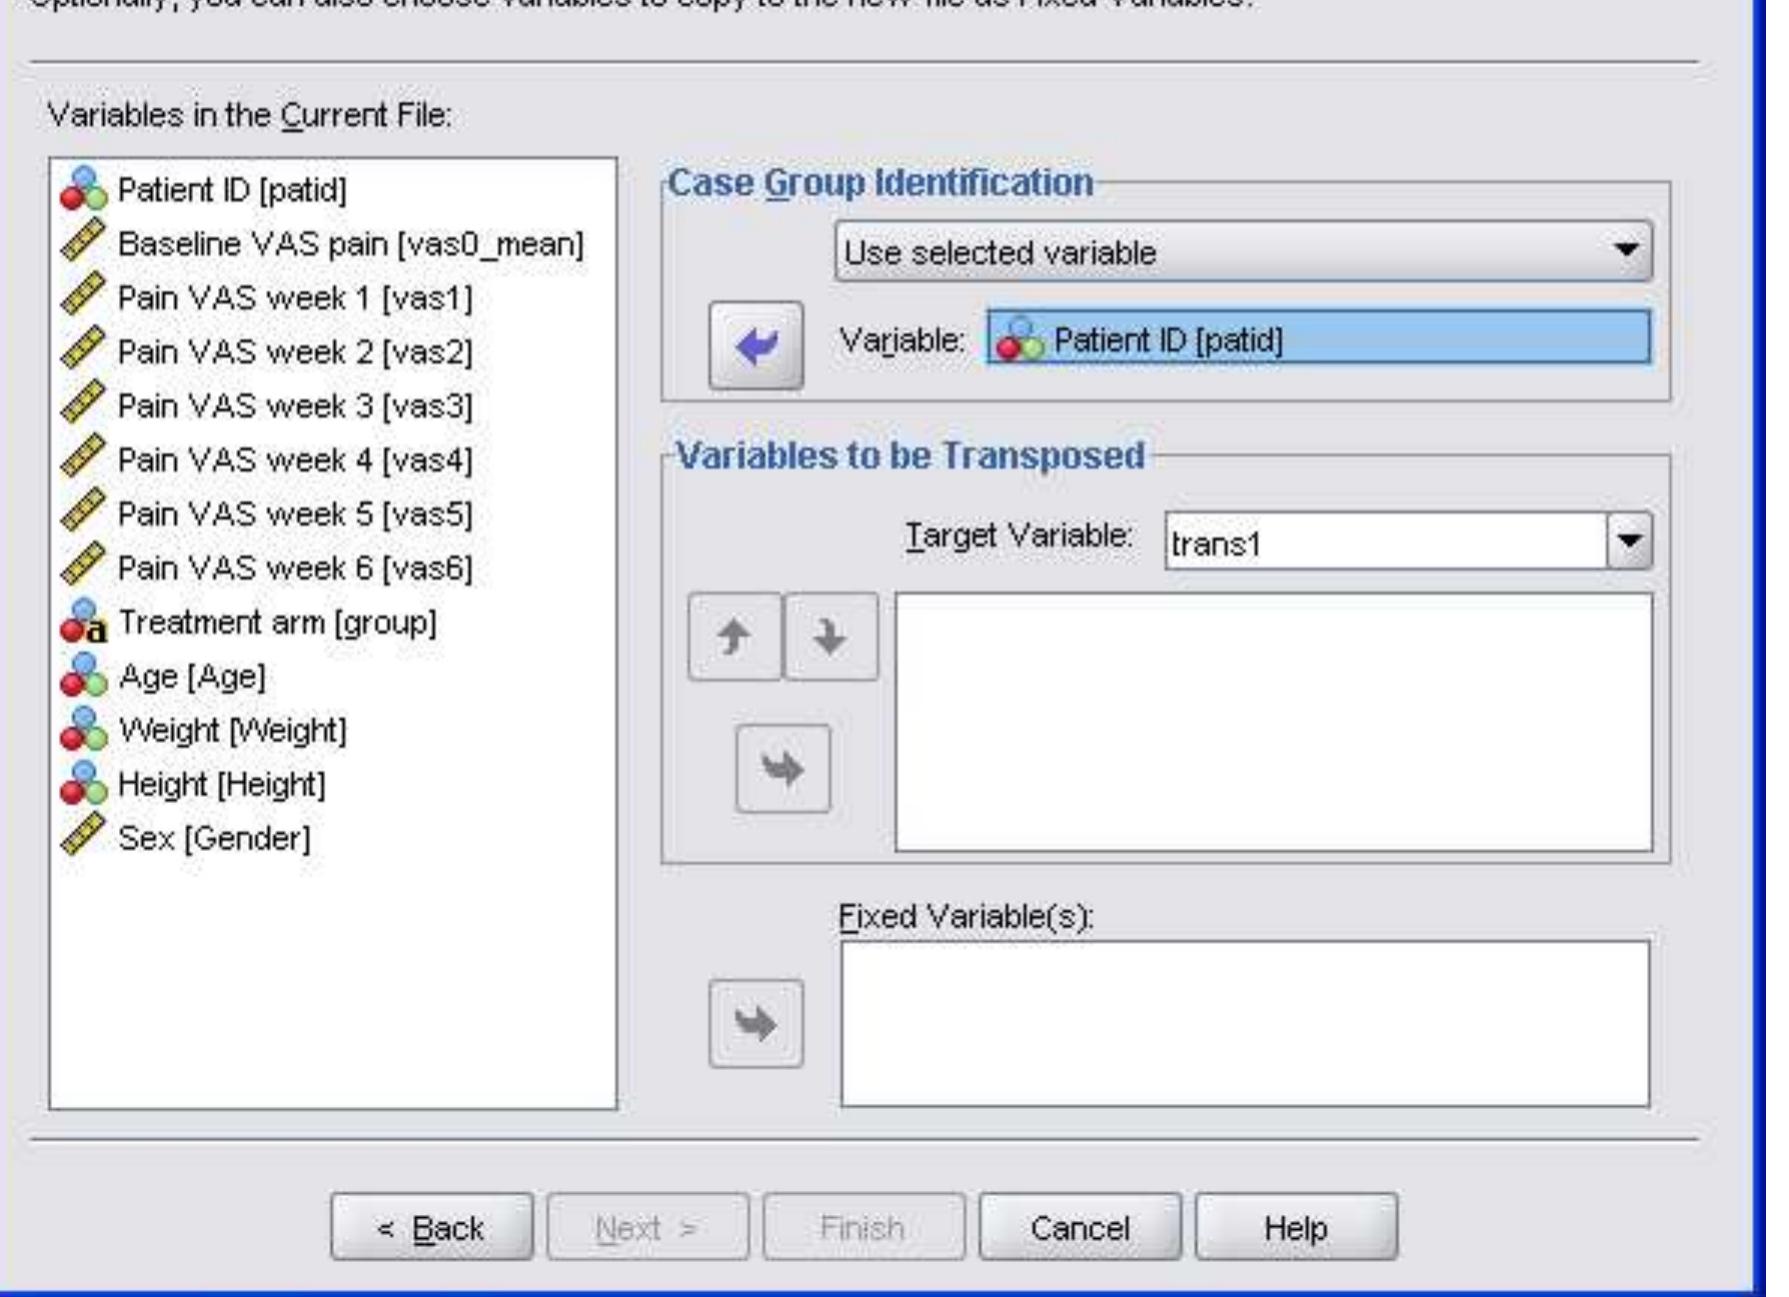Click the blue arrow to remove case group variable

pos(756,346)
